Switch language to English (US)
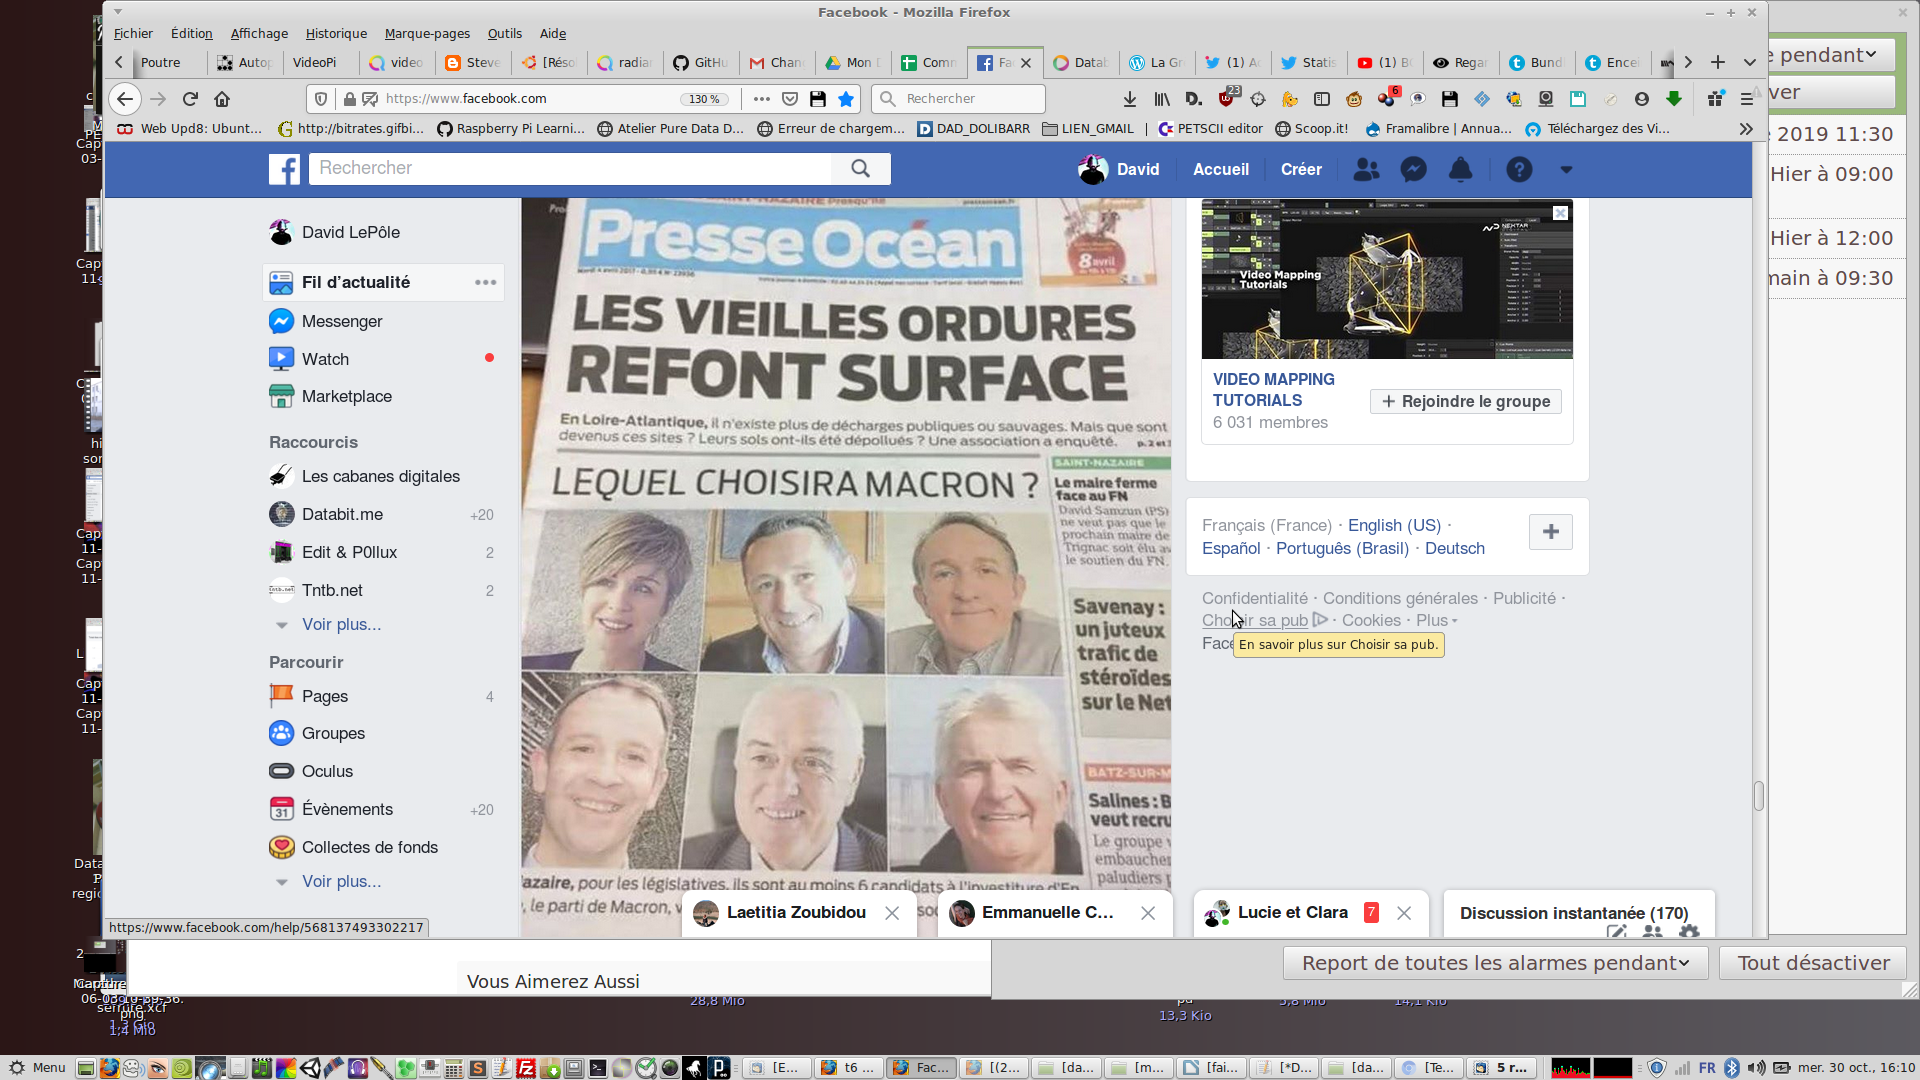The width and height of the screenshot is (1920, 1080). point(1394,526)
